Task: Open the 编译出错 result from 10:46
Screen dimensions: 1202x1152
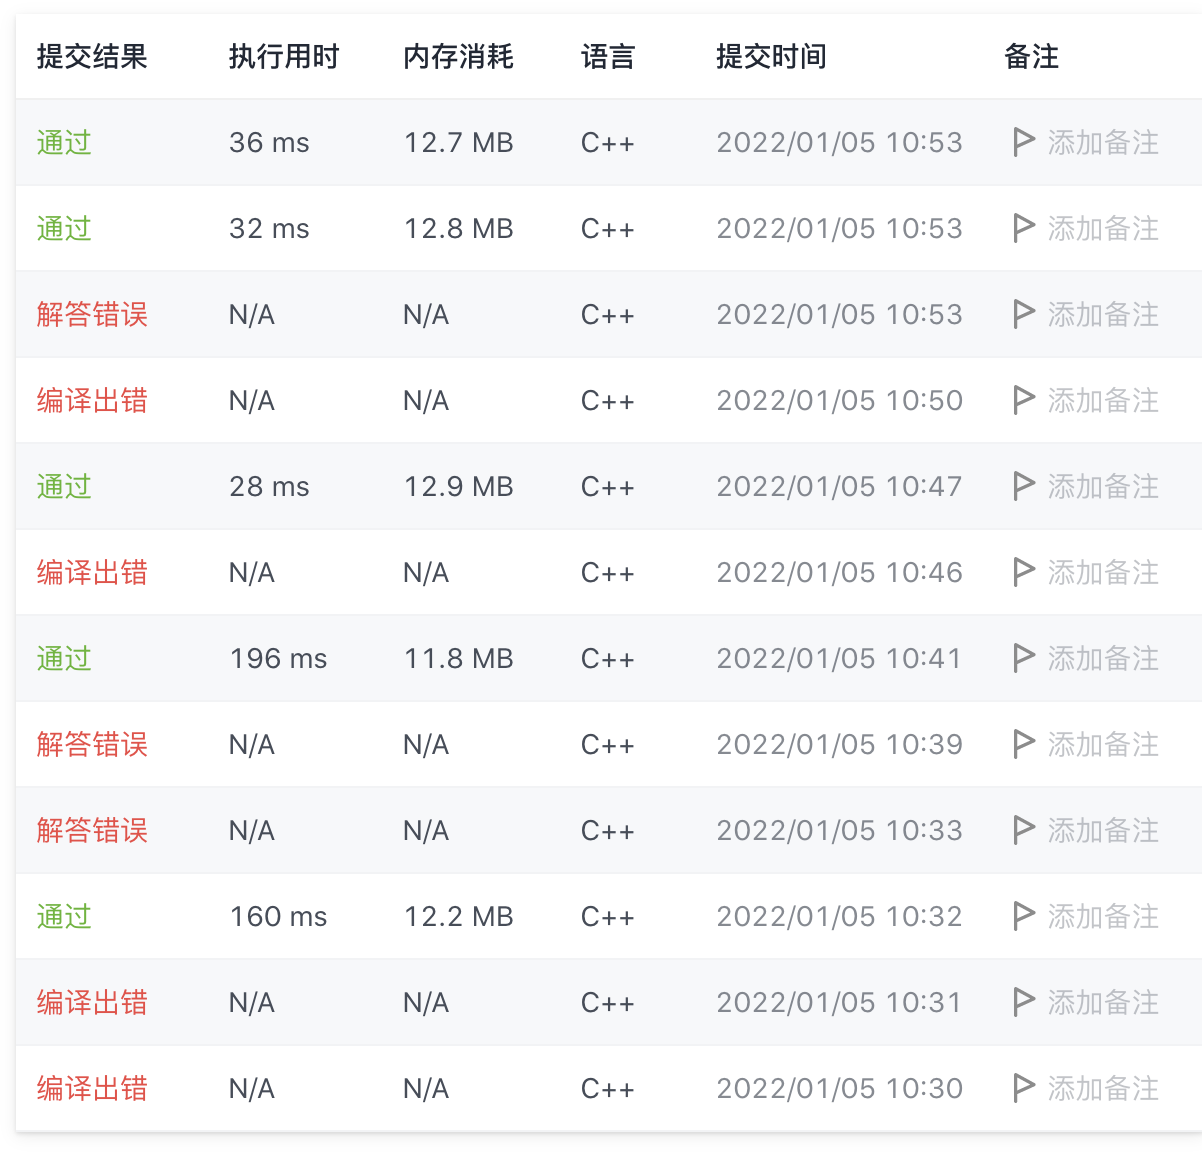Action: click(92, 573)
